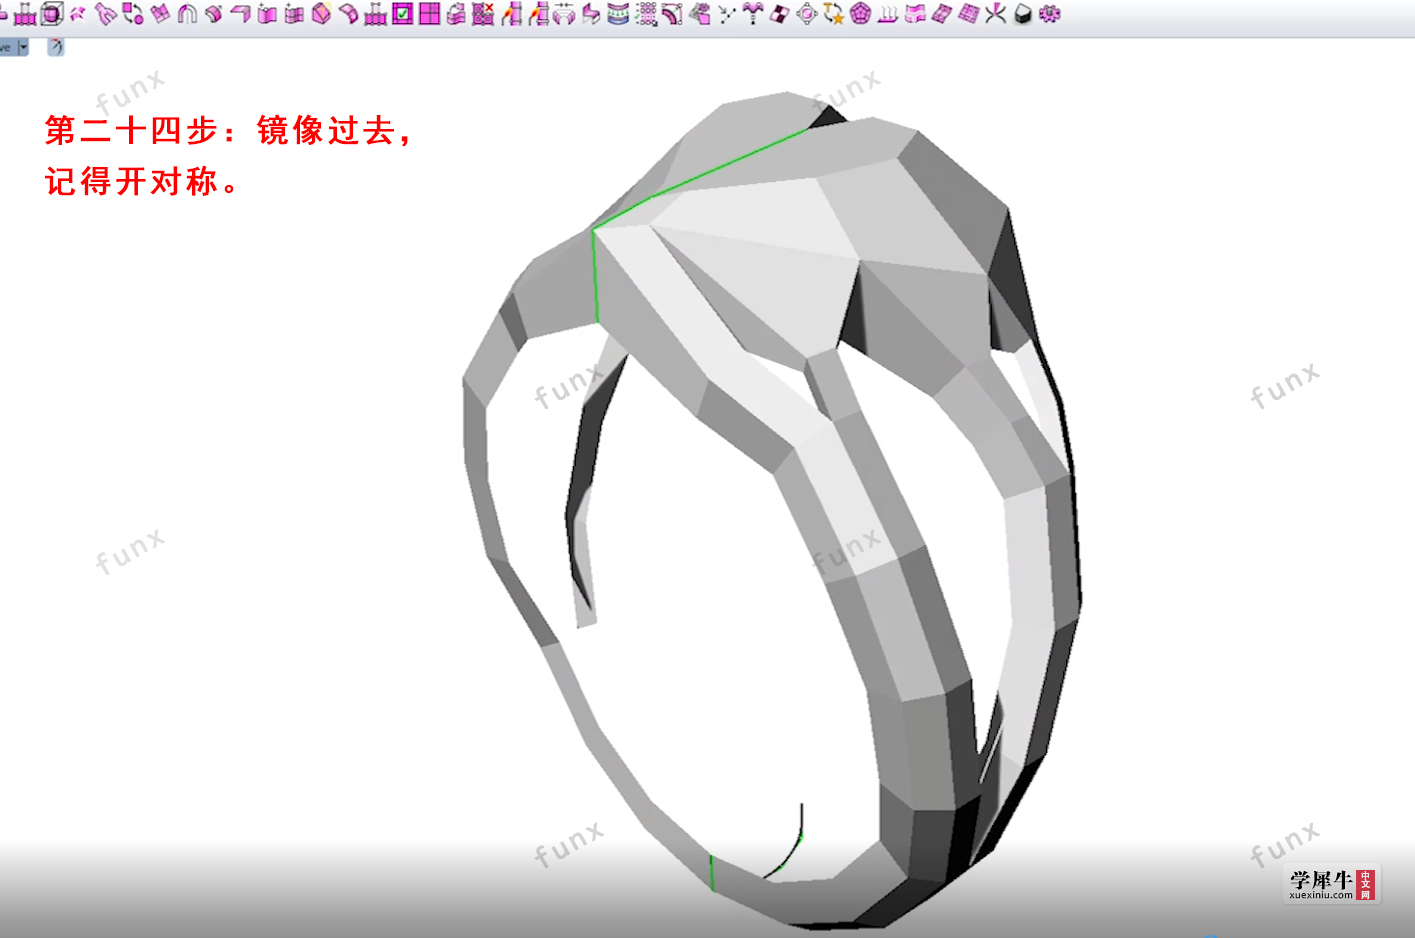Click the pink S-shaped folded ribbon icon
1415x938 pixels.
[x=591, y=14]
